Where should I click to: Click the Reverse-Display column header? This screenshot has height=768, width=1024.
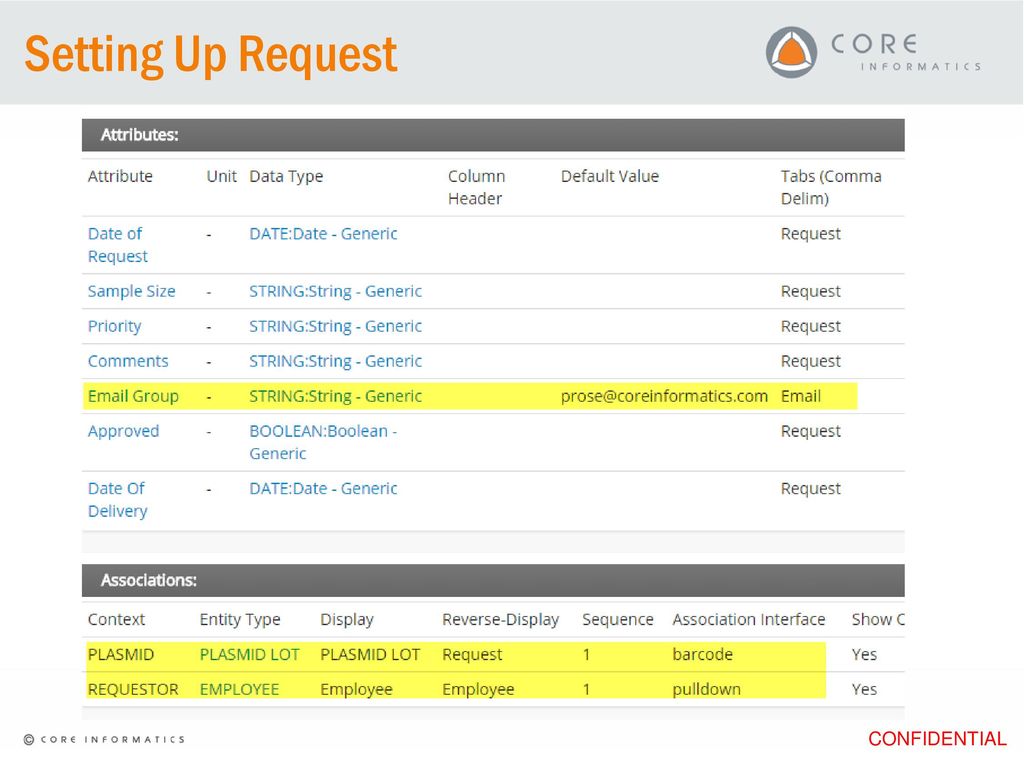coord(500,620)
